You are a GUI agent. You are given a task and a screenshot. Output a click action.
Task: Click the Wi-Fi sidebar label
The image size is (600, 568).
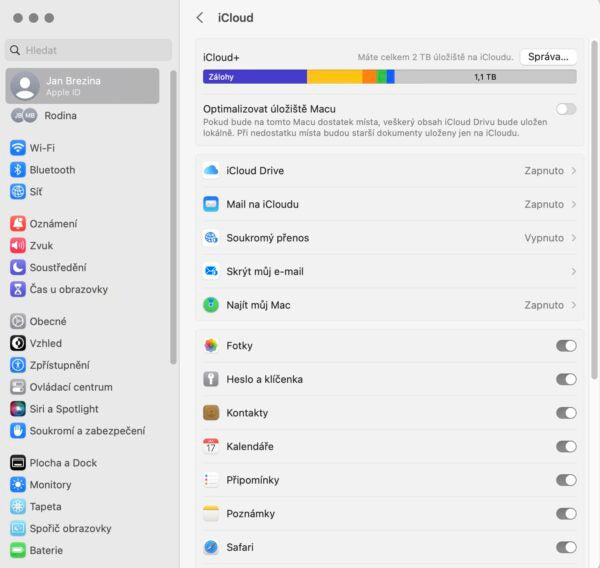pos(42,148)
